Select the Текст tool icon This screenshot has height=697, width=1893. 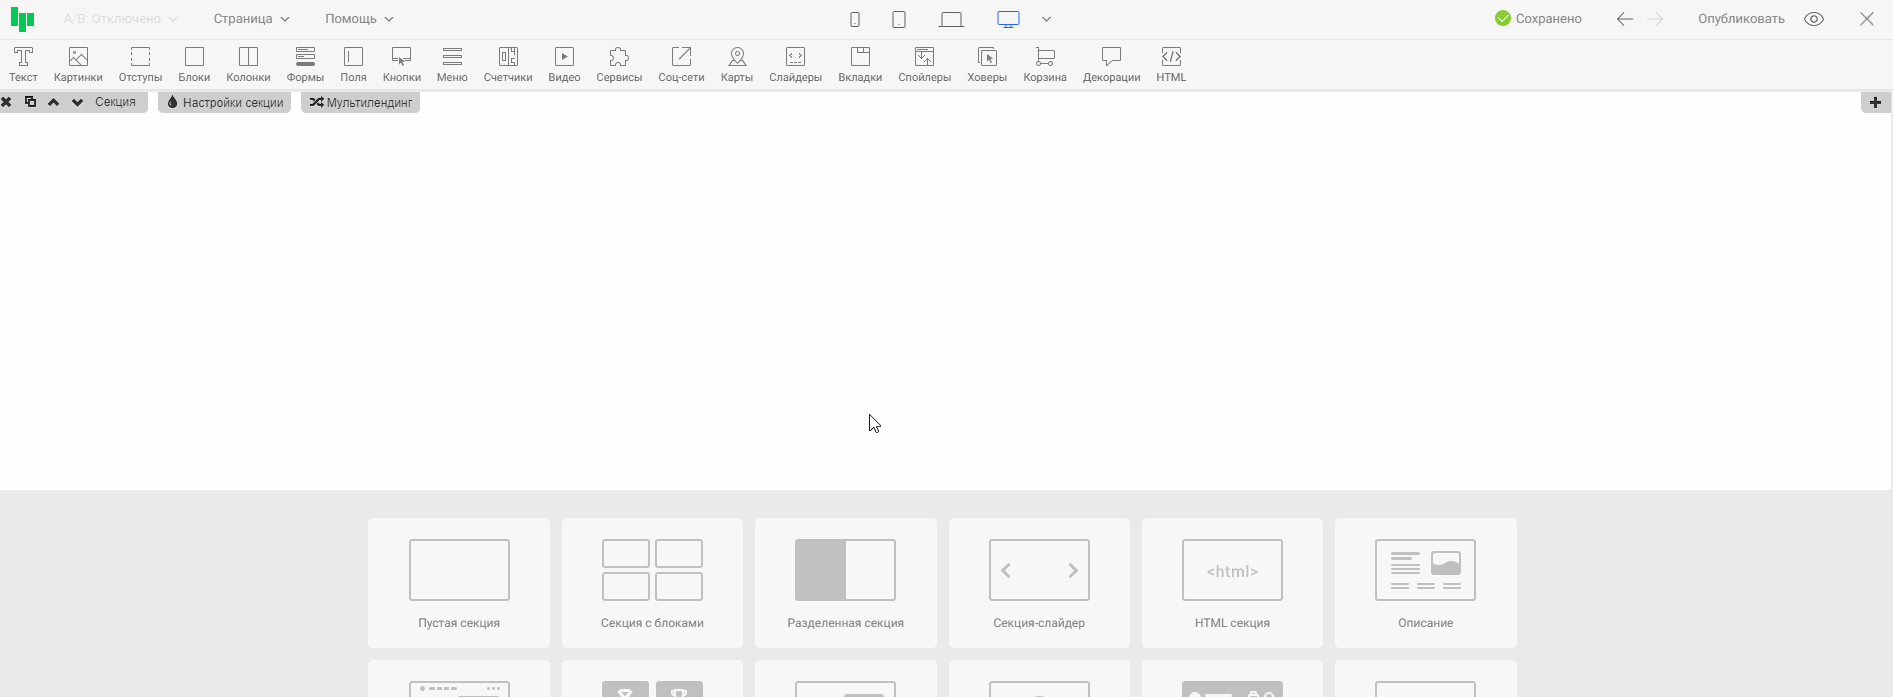point(23,64)
